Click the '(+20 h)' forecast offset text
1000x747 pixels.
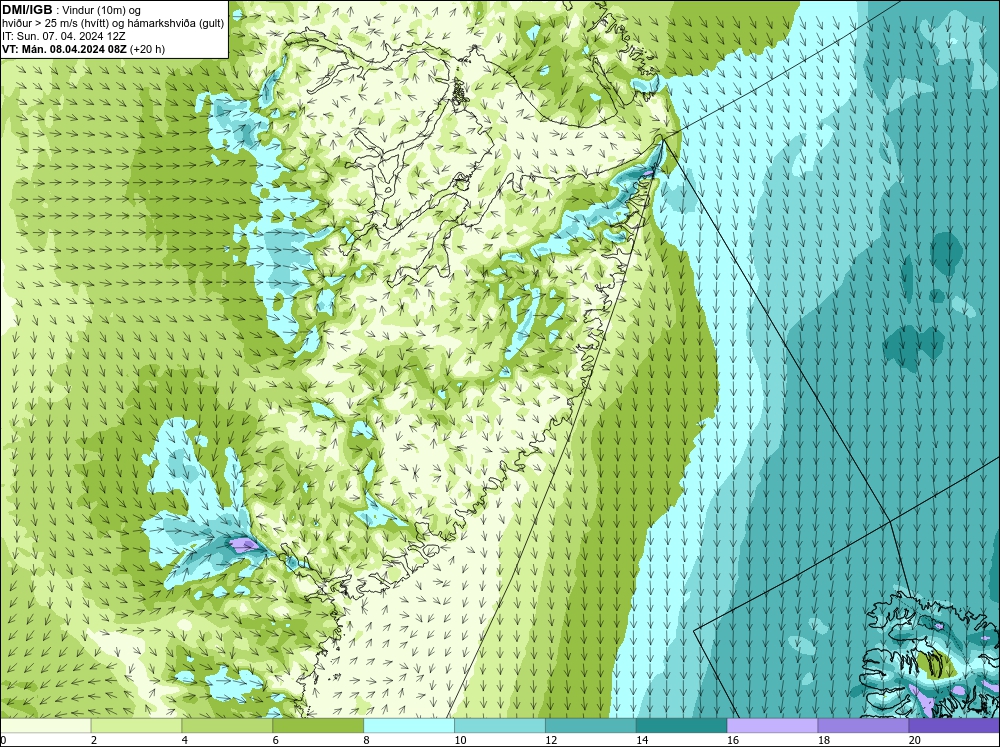coord(147,49)
